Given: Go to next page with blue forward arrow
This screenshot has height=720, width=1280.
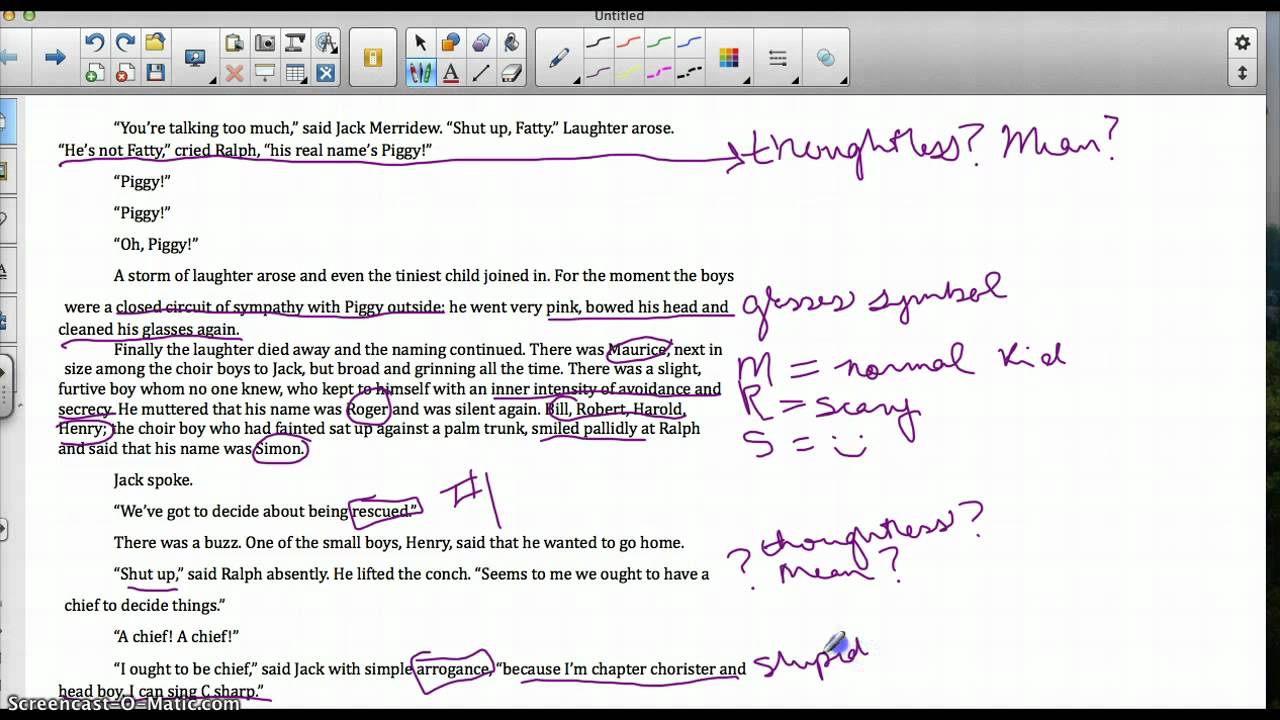Looking at the screenshot, I should tap(55, 57).
